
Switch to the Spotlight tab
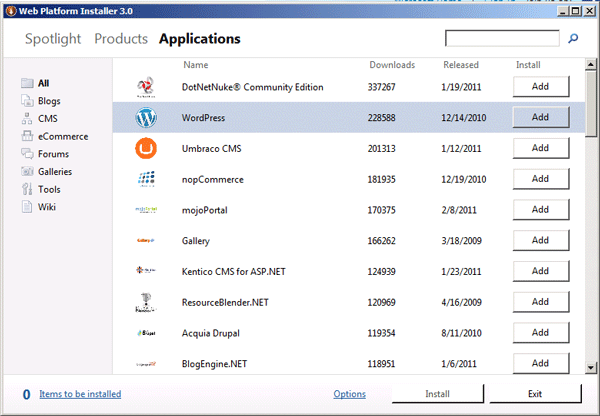pos(53,39)
